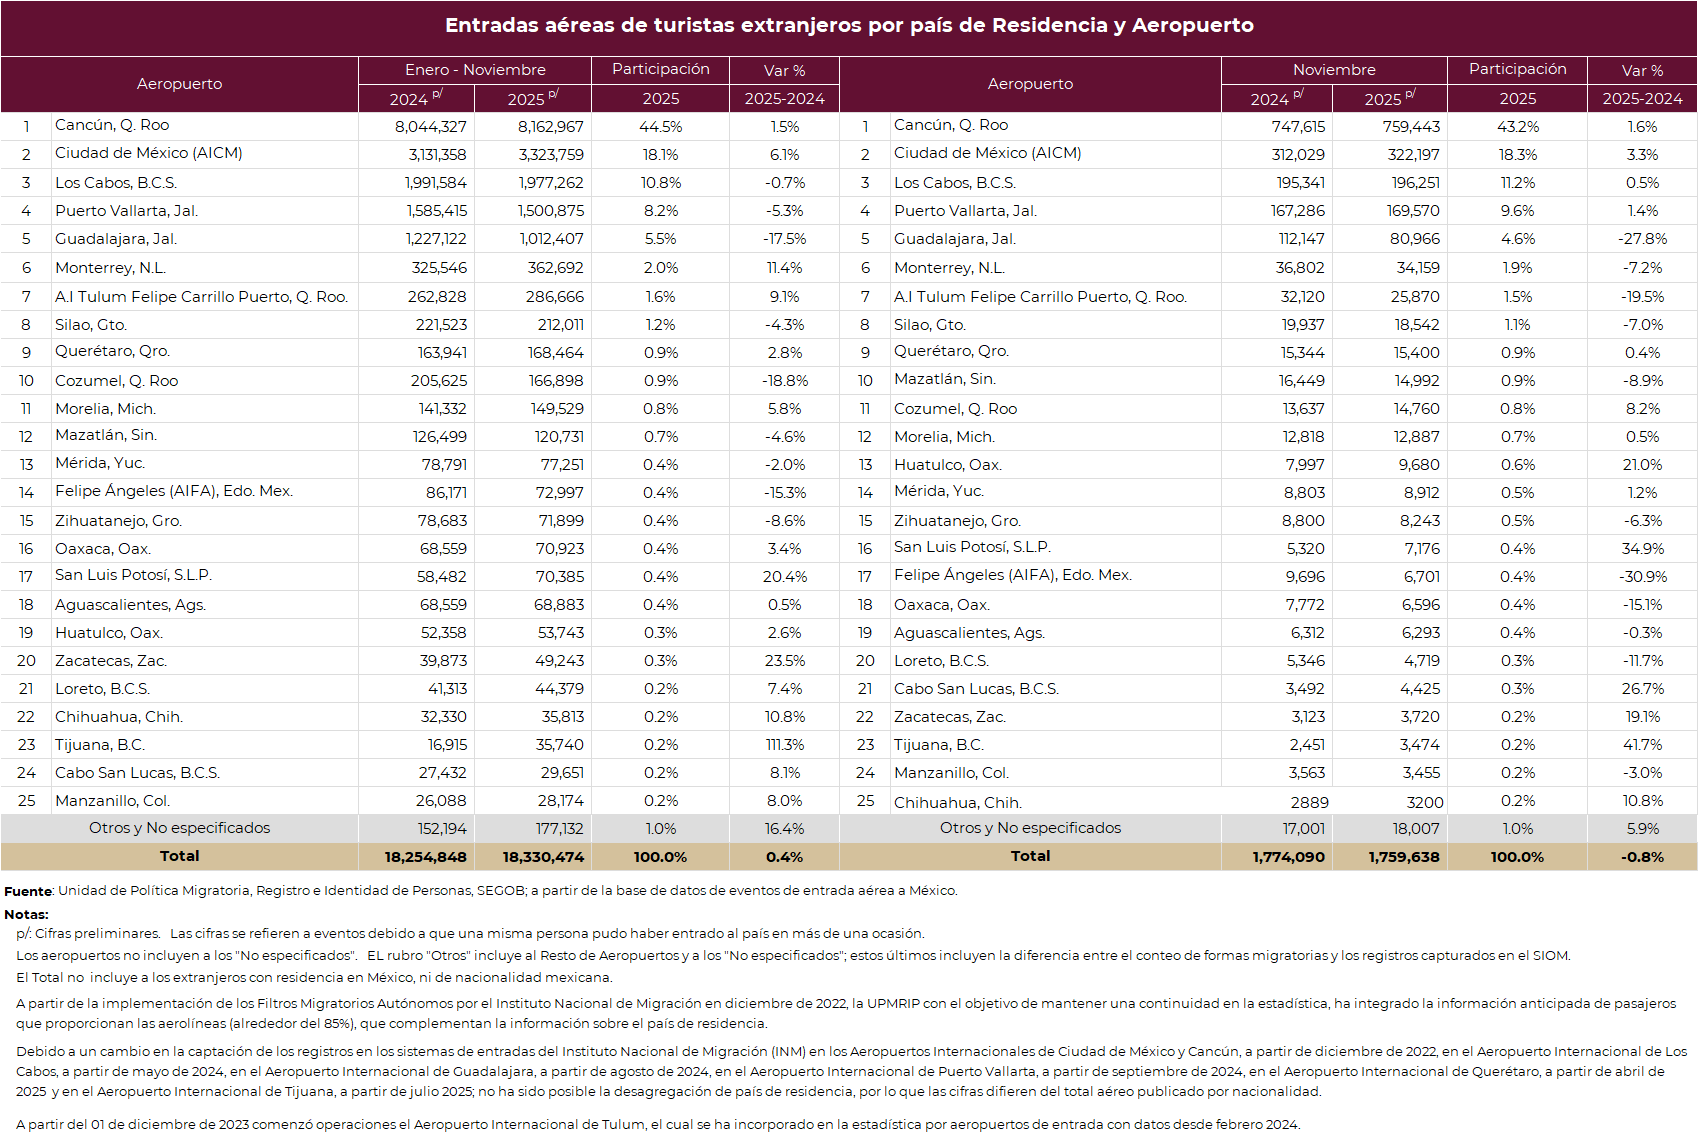
Task: Click Cozumel's -18.8% variation cell
Action: [784, 381]
